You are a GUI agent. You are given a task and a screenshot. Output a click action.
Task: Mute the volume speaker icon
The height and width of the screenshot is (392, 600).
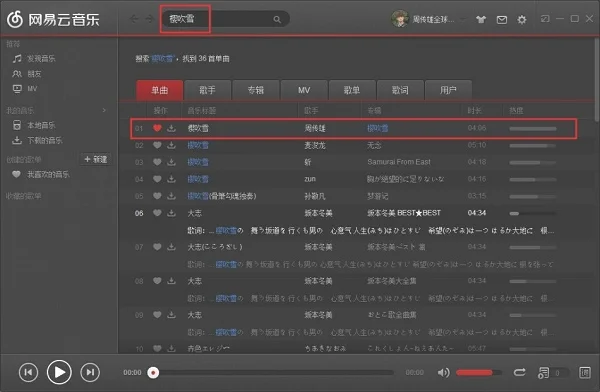(443, 372)
